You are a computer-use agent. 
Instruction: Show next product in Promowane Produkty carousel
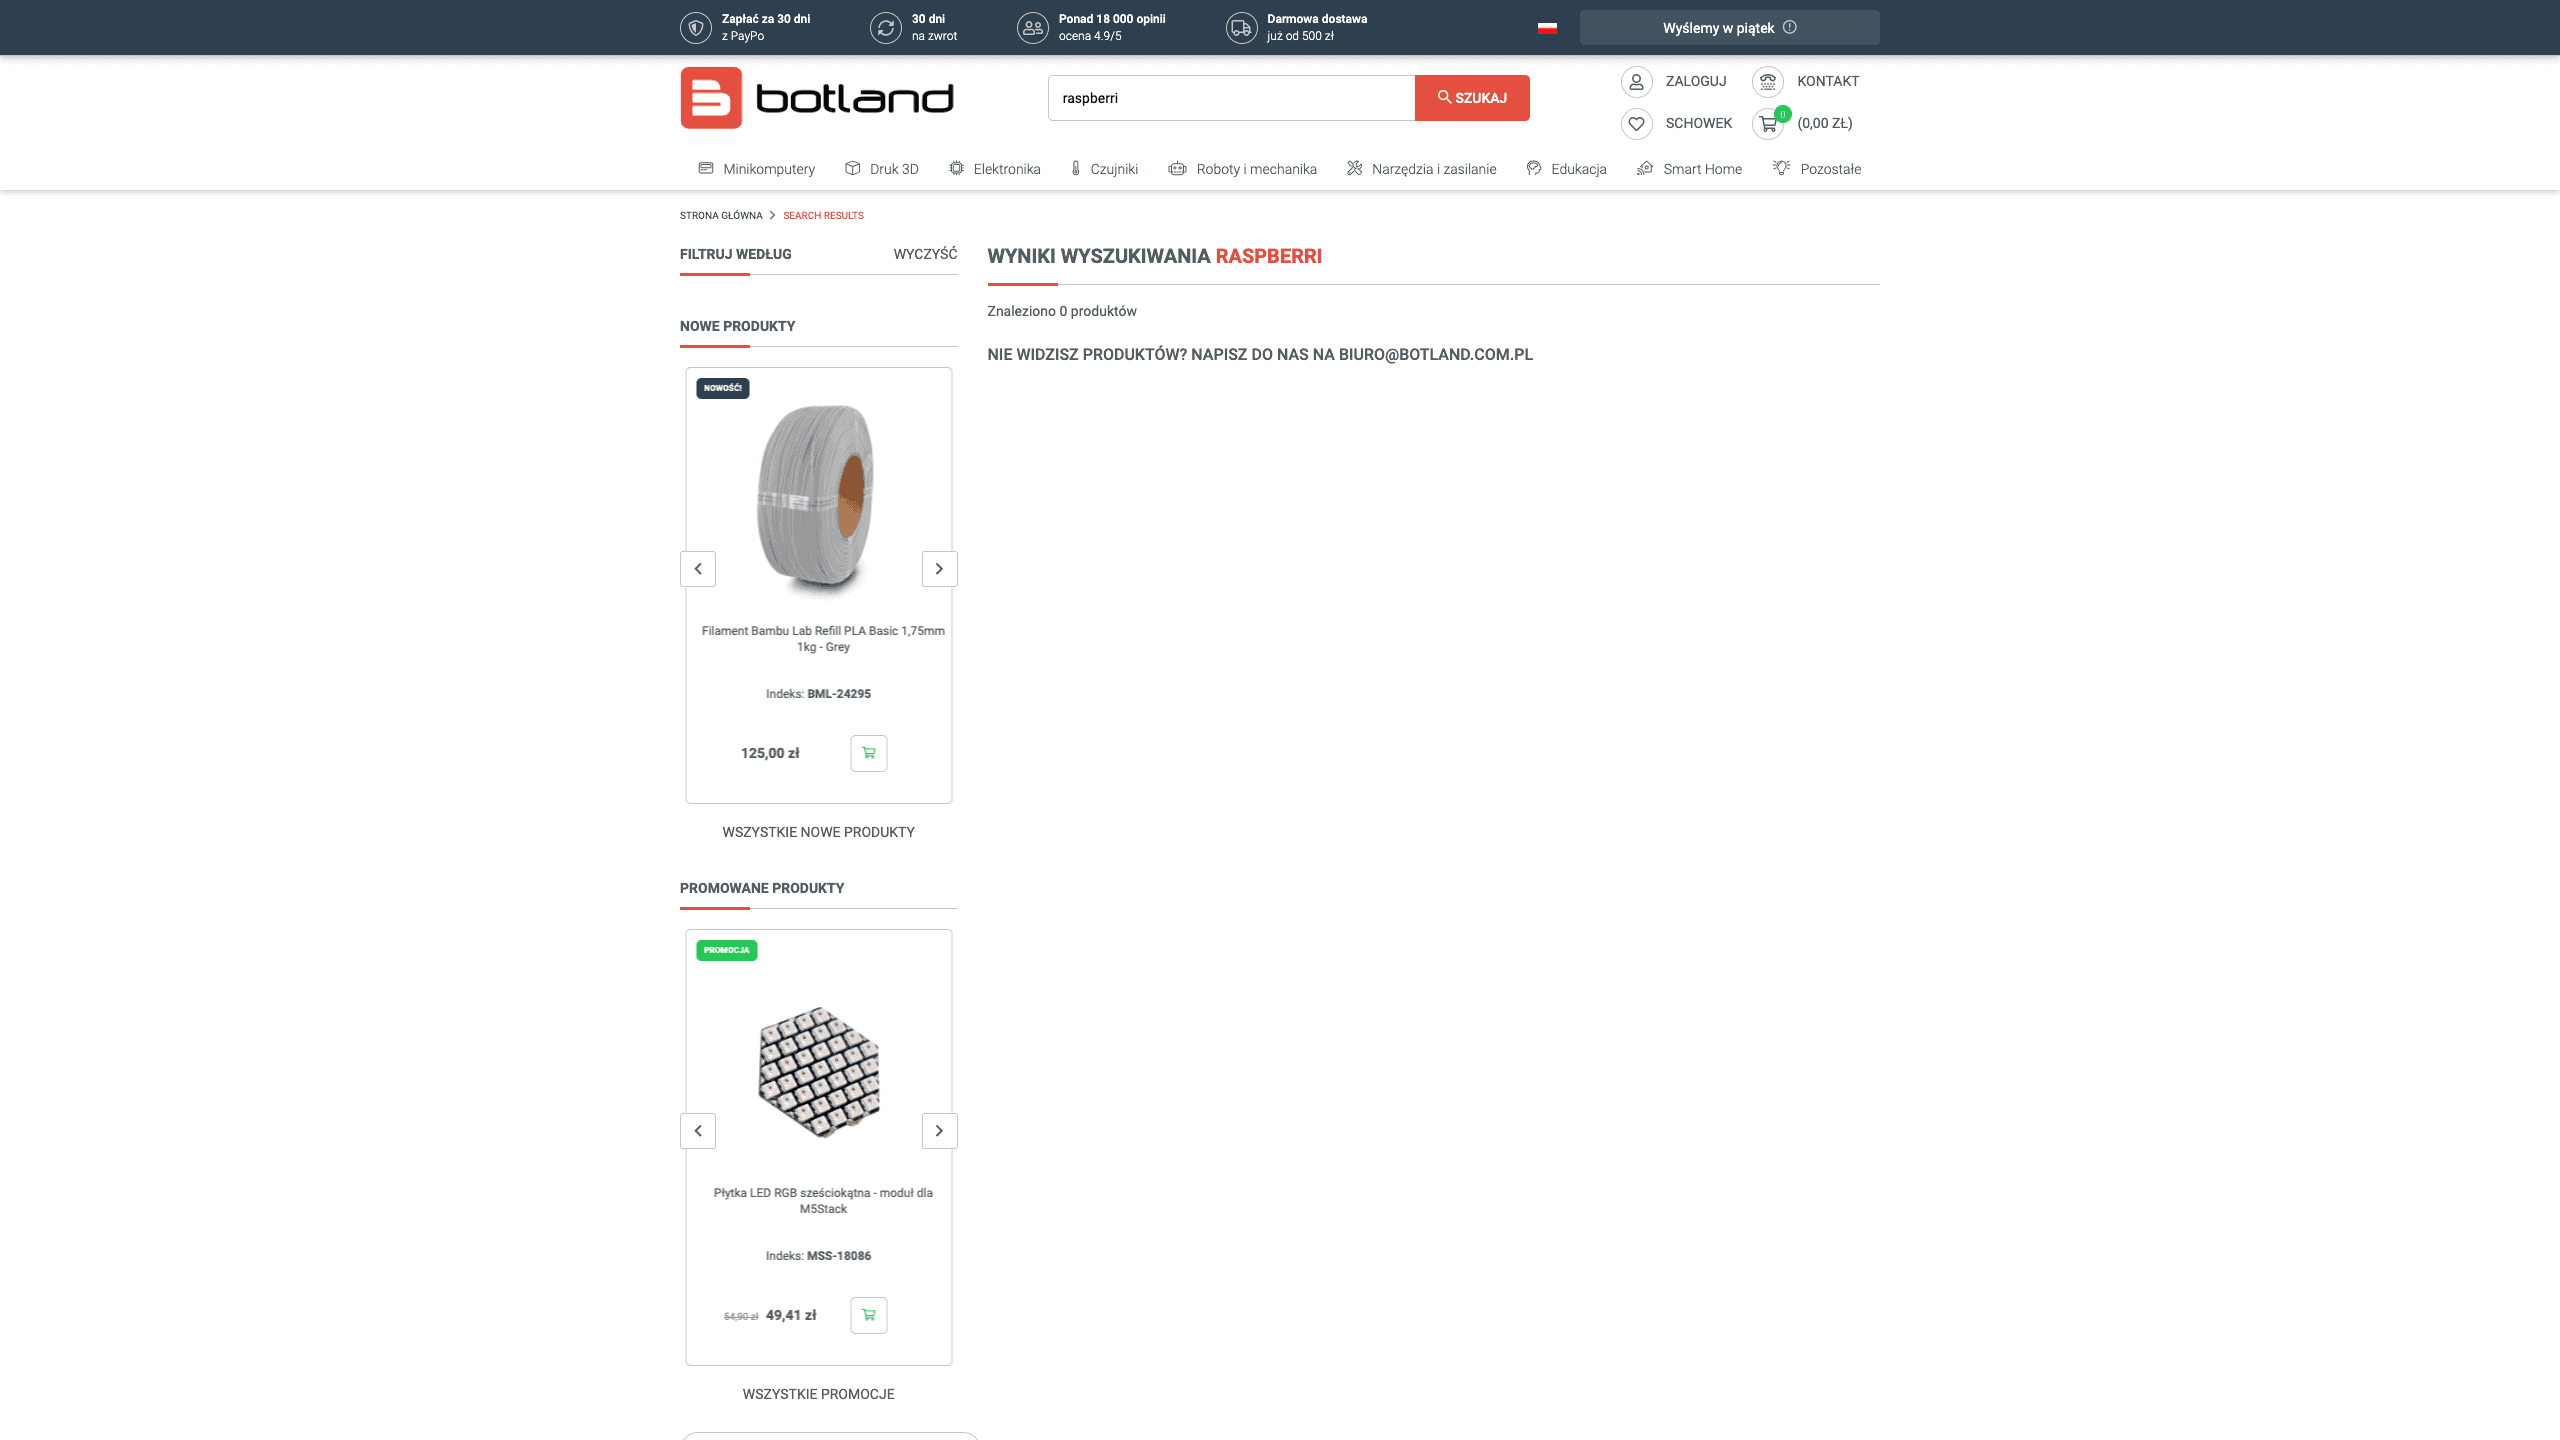(x=939, y=1131)
